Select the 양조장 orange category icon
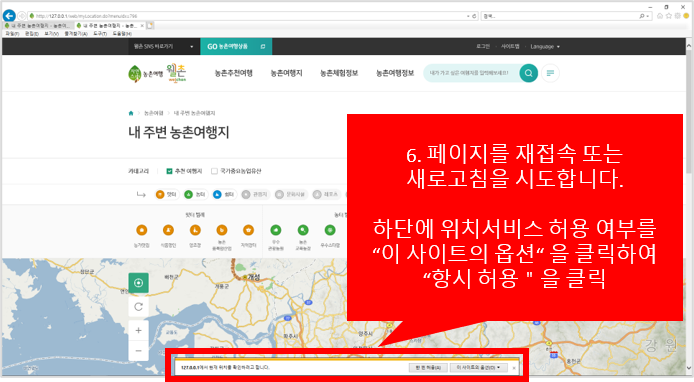Screen dimensions: 694x382 [195, 230]
